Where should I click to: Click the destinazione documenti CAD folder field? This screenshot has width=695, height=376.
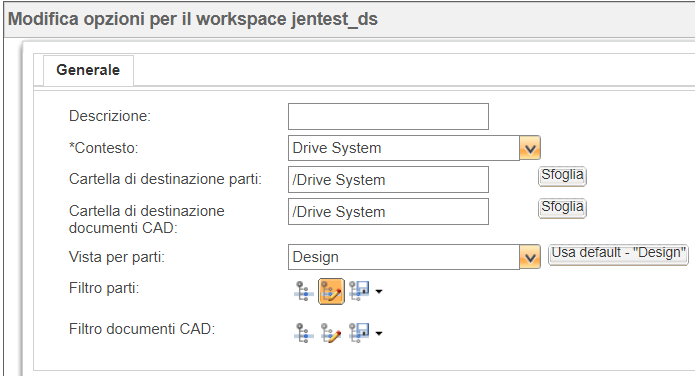388,212
